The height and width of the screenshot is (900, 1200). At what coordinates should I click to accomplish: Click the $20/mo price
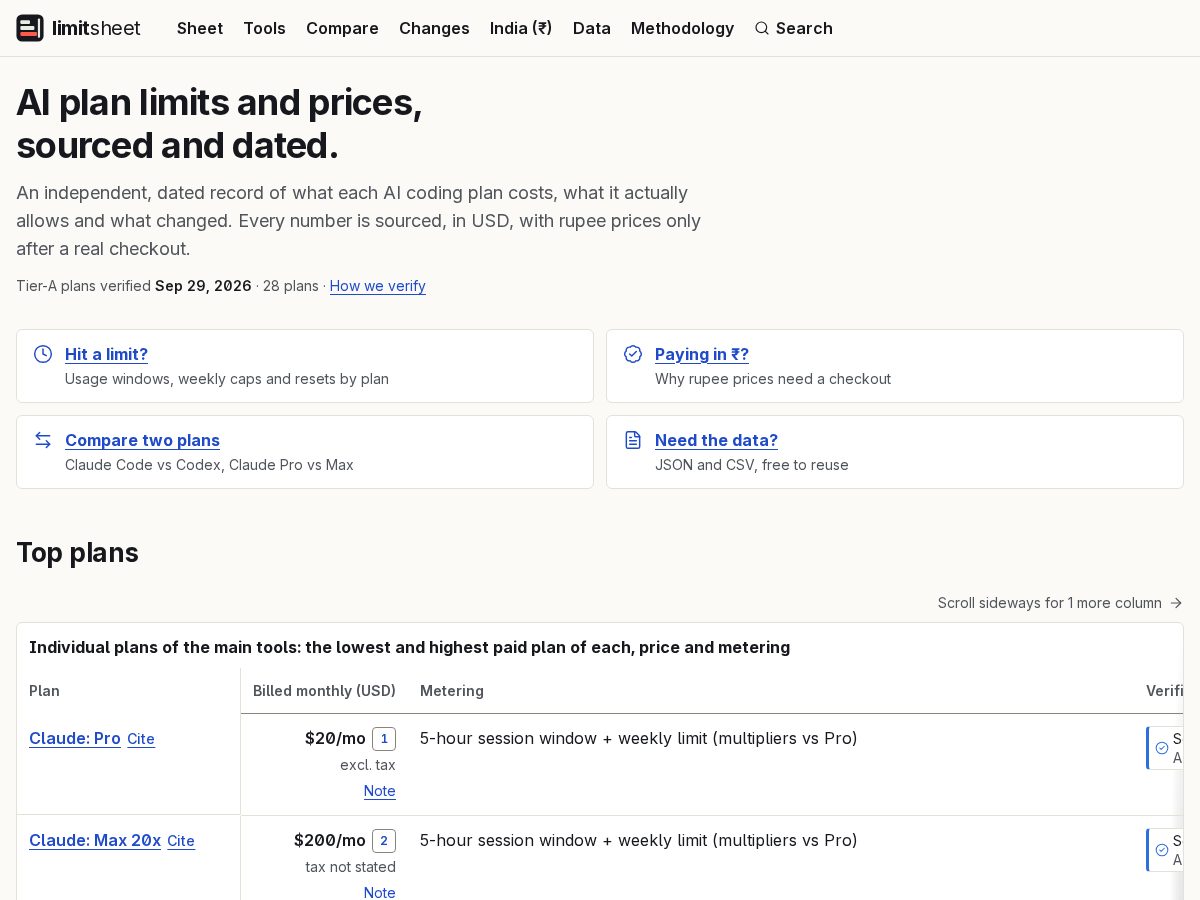(x=335, y=738)
